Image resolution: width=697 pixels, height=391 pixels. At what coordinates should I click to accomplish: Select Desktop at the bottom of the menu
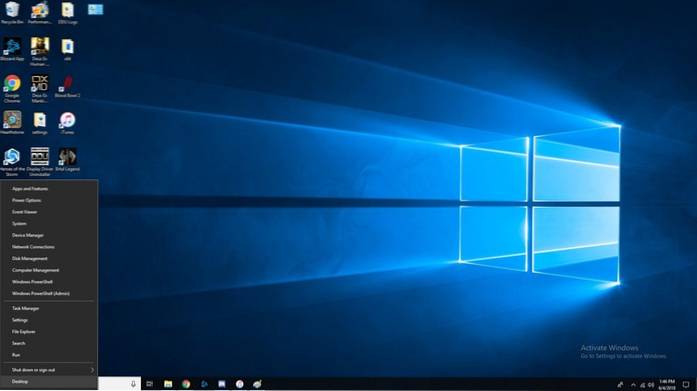pyautogui.click(x=49, y=382)
